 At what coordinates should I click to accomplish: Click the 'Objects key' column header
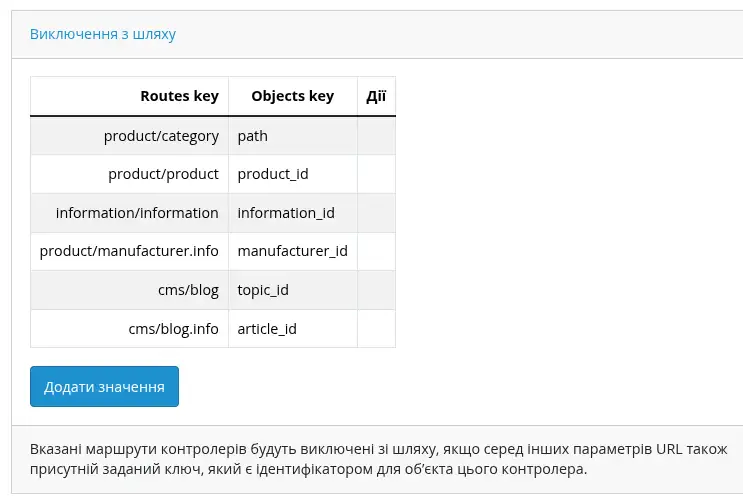click(292, 97)
